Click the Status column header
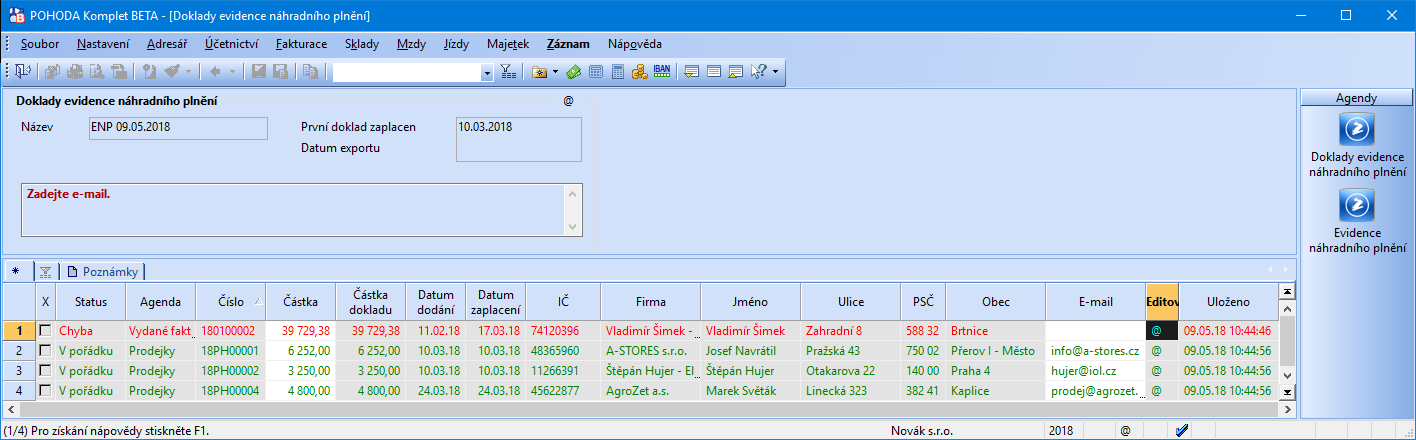This screenshot has width=1416, height=440. (x=90, y=302)
